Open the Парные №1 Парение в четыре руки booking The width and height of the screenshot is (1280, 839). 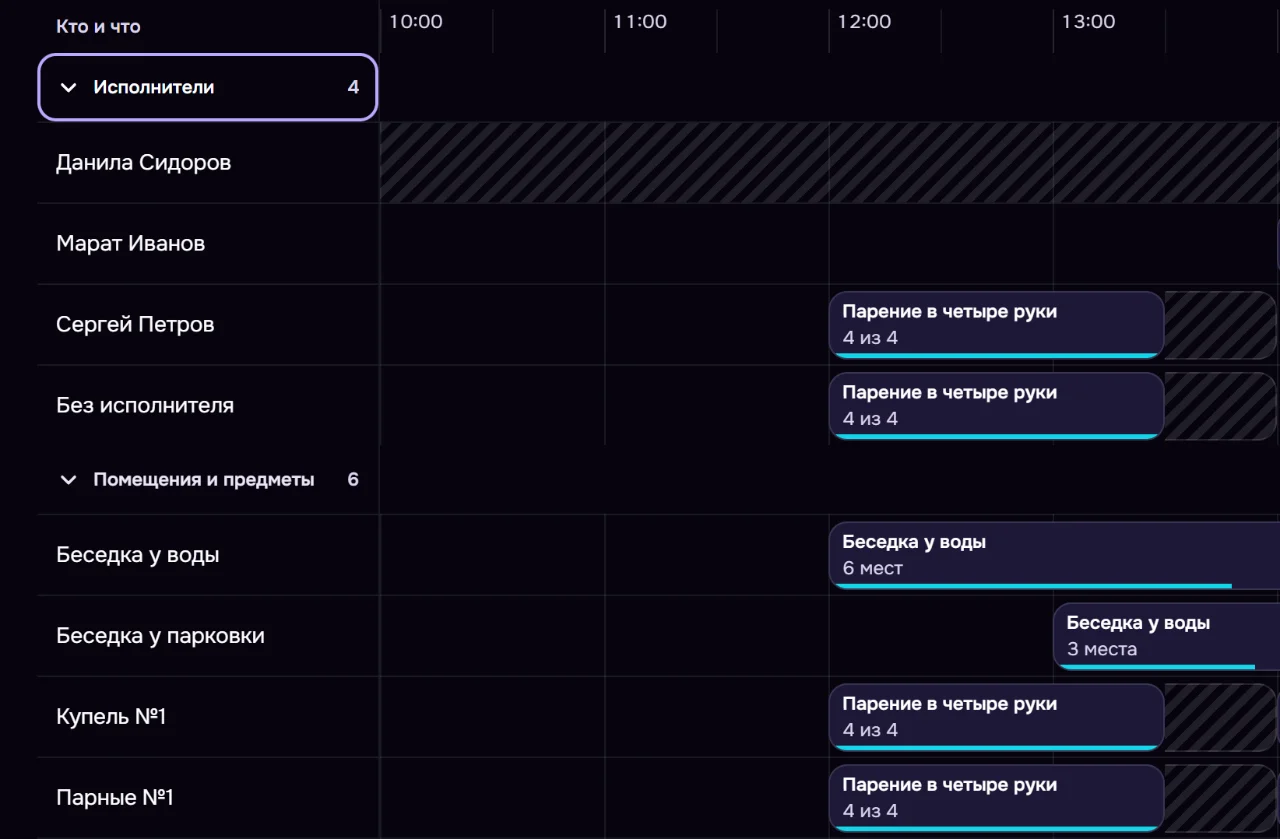pos(997,798)
